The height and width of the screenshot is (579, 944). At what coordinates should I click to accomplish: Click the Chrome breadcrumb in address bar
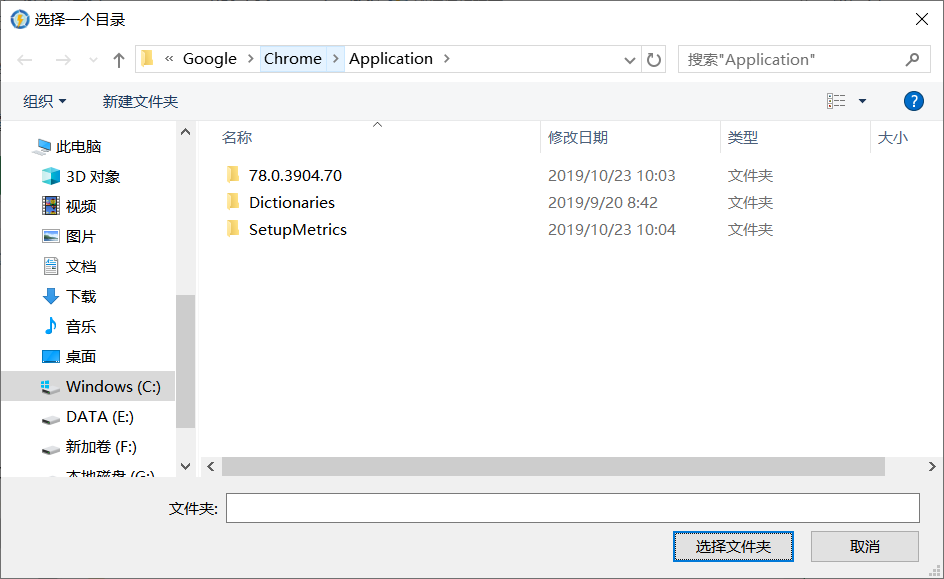pos(292,59)
